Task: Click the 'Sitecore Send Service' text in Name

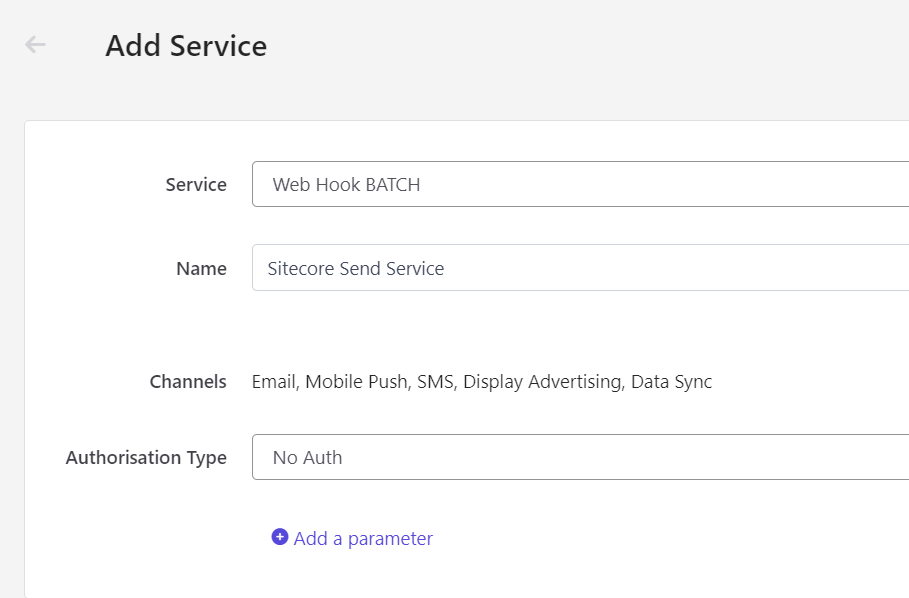Action: coord(356,268)
